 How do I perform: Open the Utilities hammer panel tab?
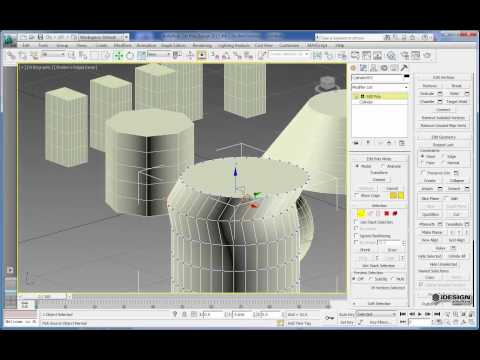404,68
